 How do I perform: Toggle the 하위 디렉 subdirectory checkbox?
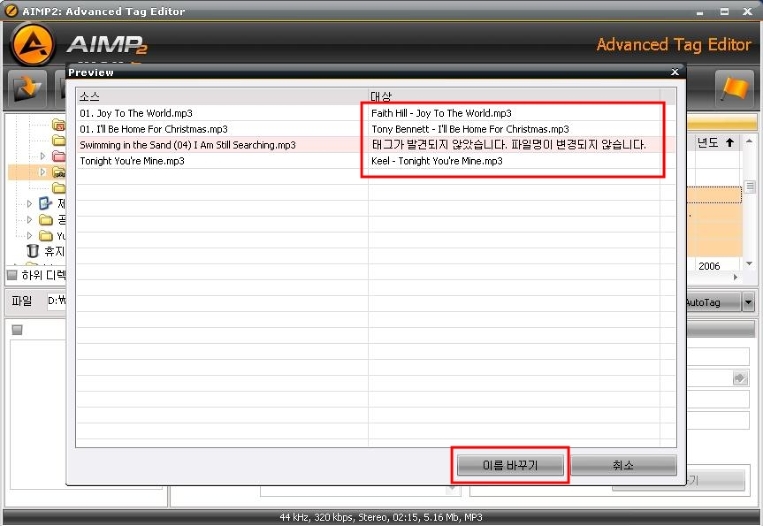12,275
